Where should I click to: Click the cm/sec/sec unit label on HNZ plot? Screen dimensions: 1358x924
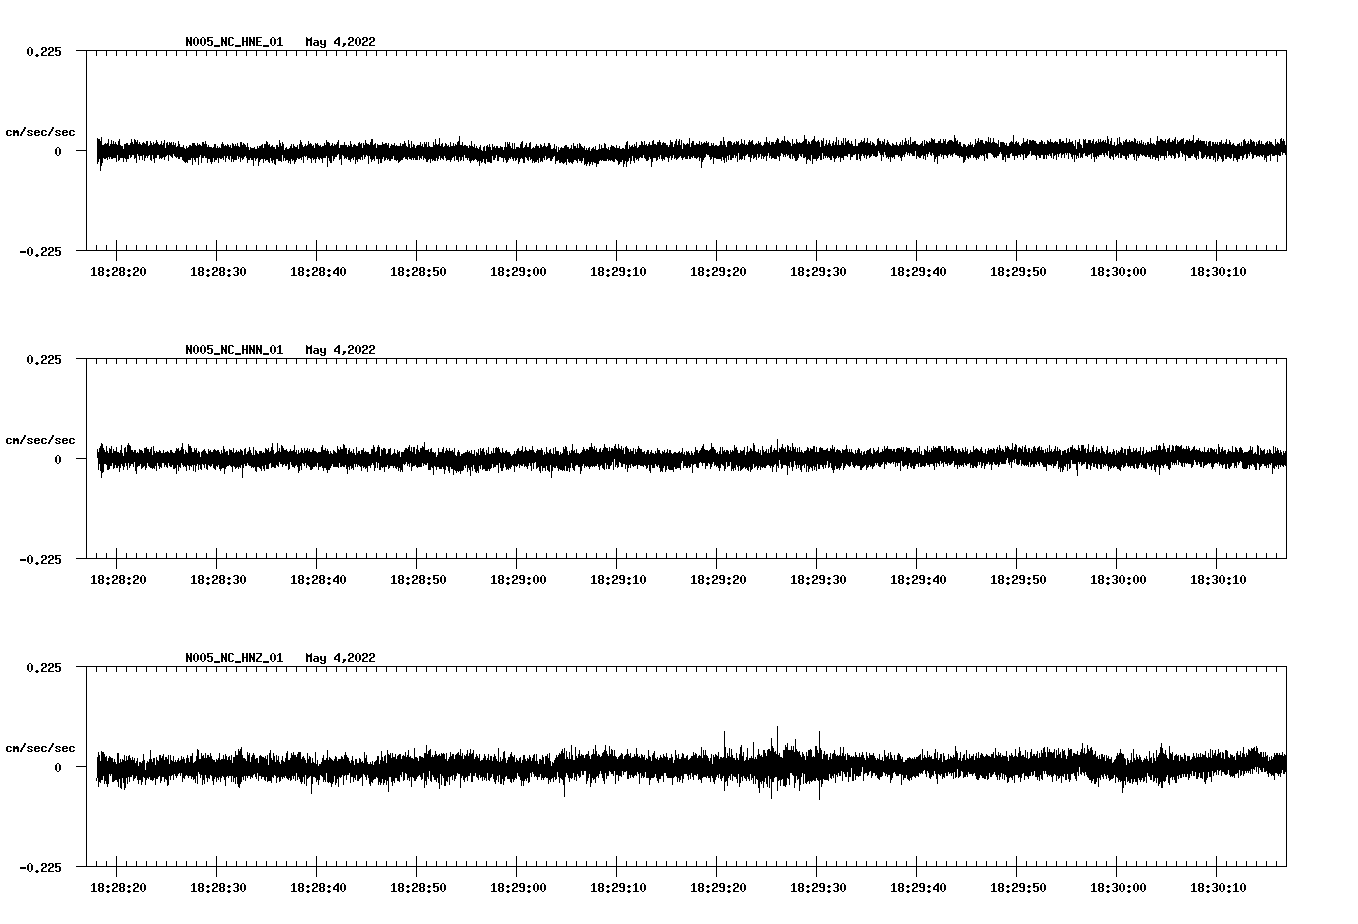[x=40, y=749]
